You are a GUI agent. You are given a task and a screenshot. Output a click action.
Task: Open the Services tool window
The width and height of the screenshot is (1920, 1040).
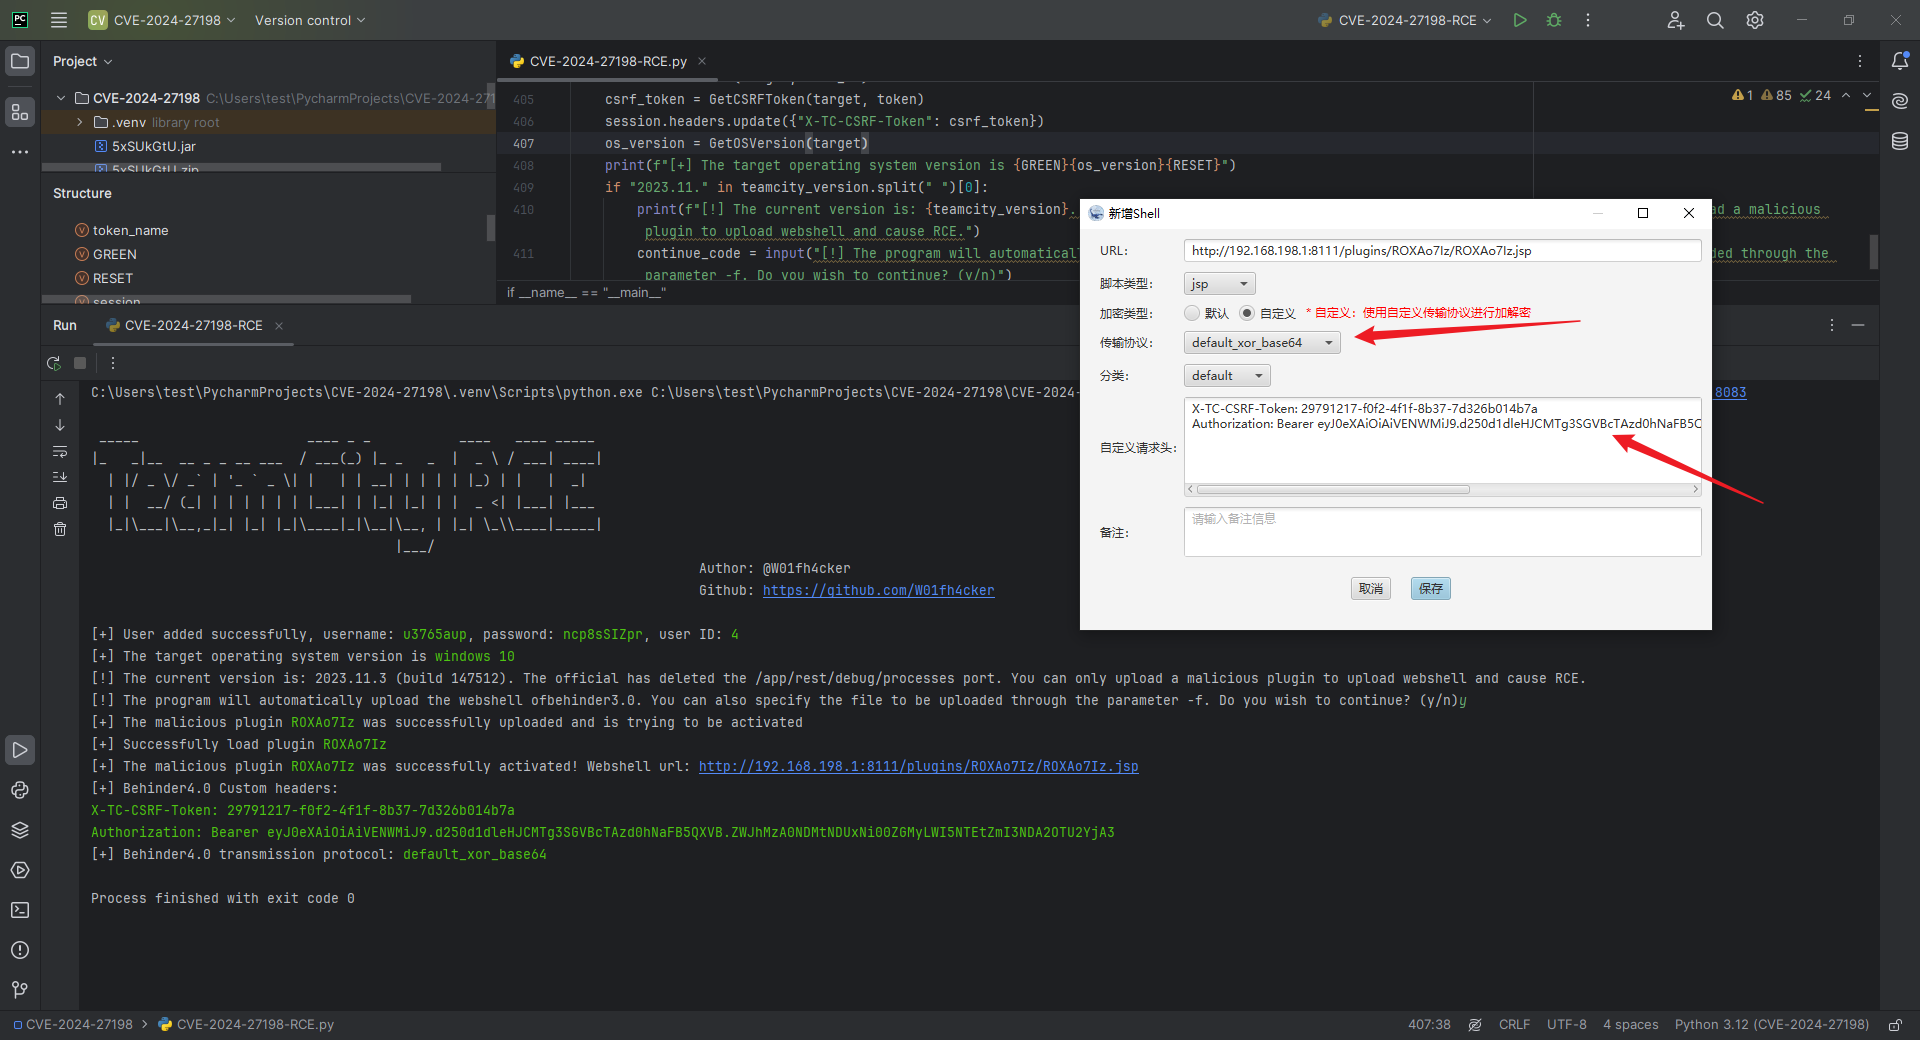(x=20, y=870)
